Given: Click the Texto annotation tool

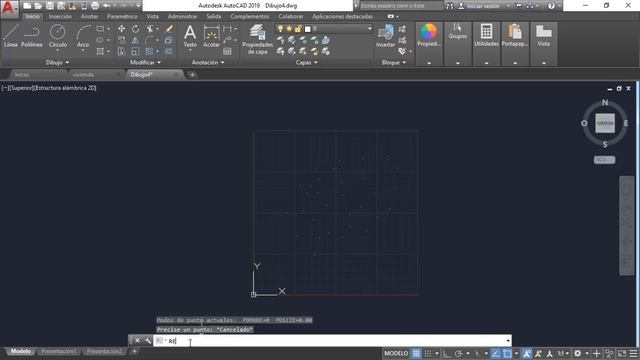Looking at the screenshot, I should (x=190, y=36).
